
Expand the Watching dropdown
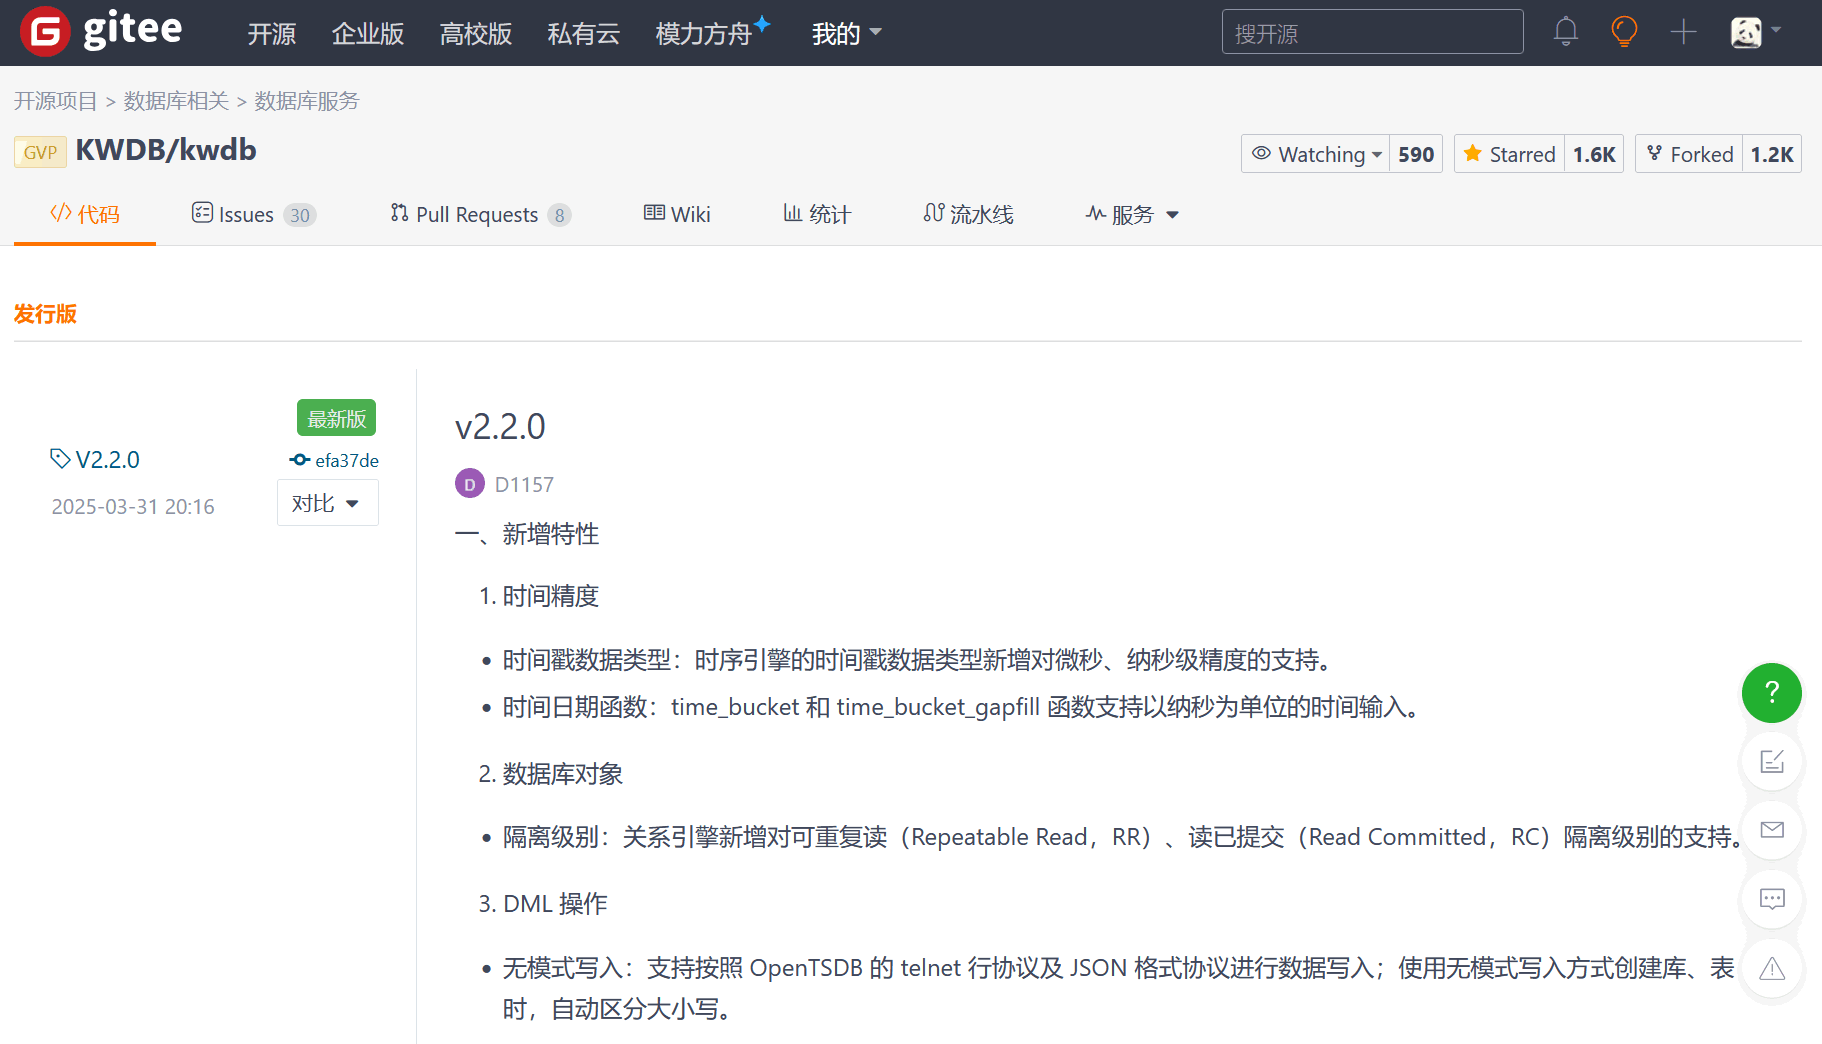pos(1316,154)
